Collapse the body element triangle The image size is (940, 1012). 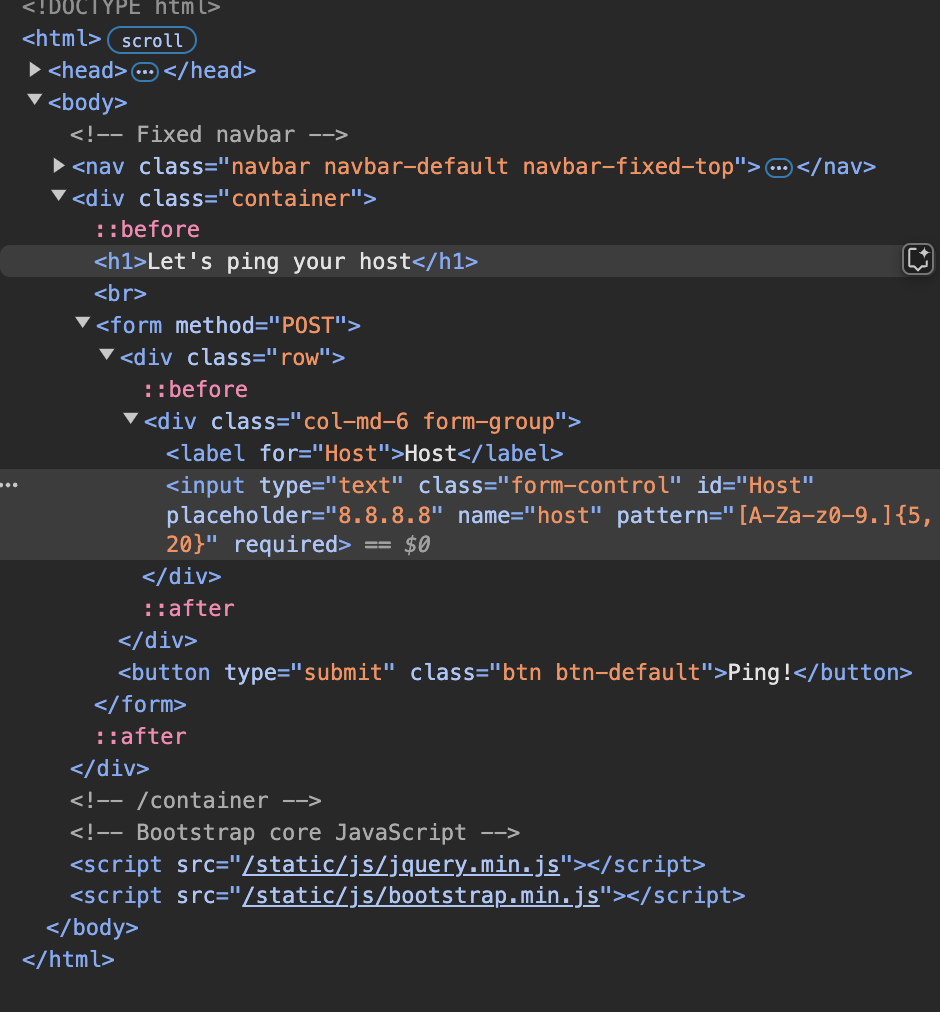click(35, 100)
